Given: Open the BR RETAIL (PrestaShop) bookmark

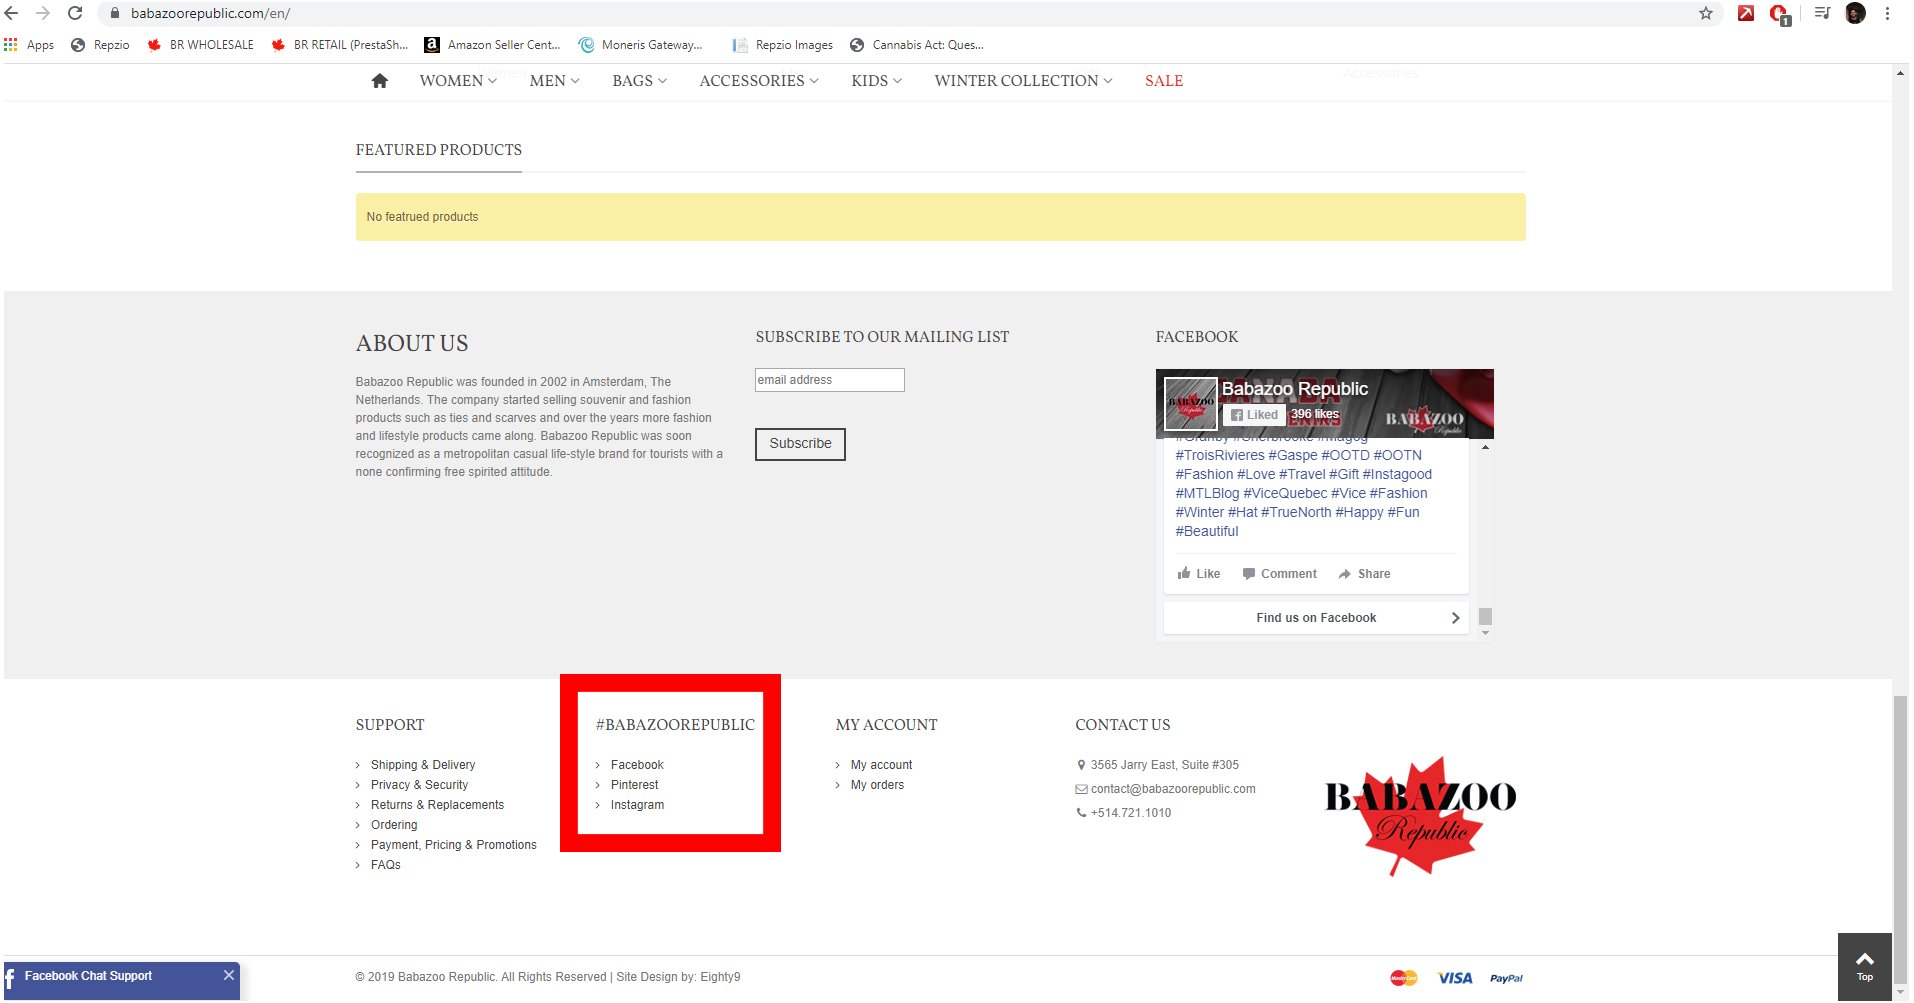Looking at the screenshot, I should point(340,45).
